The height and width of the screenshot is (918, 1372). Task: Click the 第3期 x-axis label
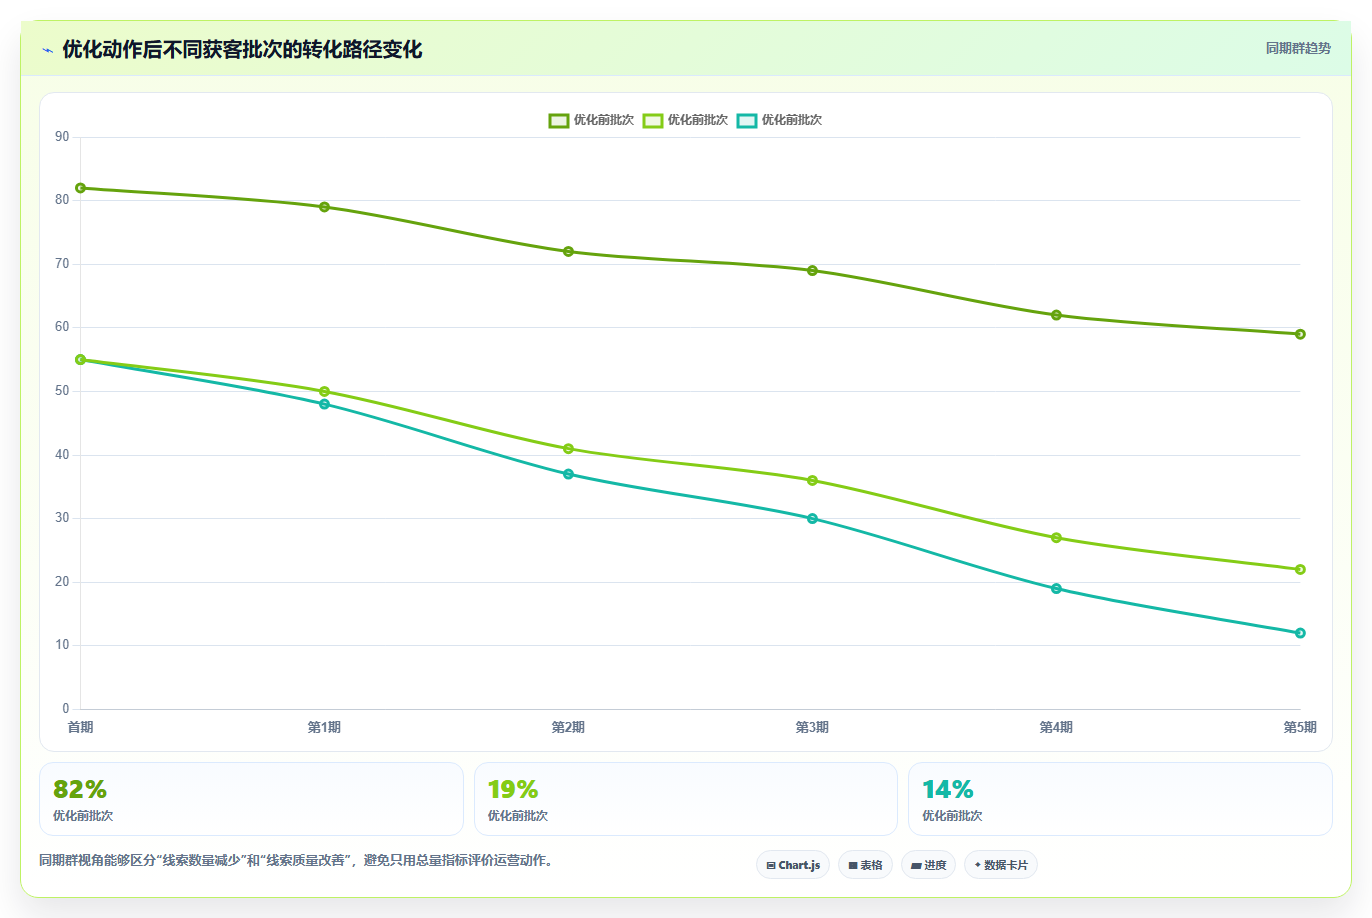click(x=812, y=727)
